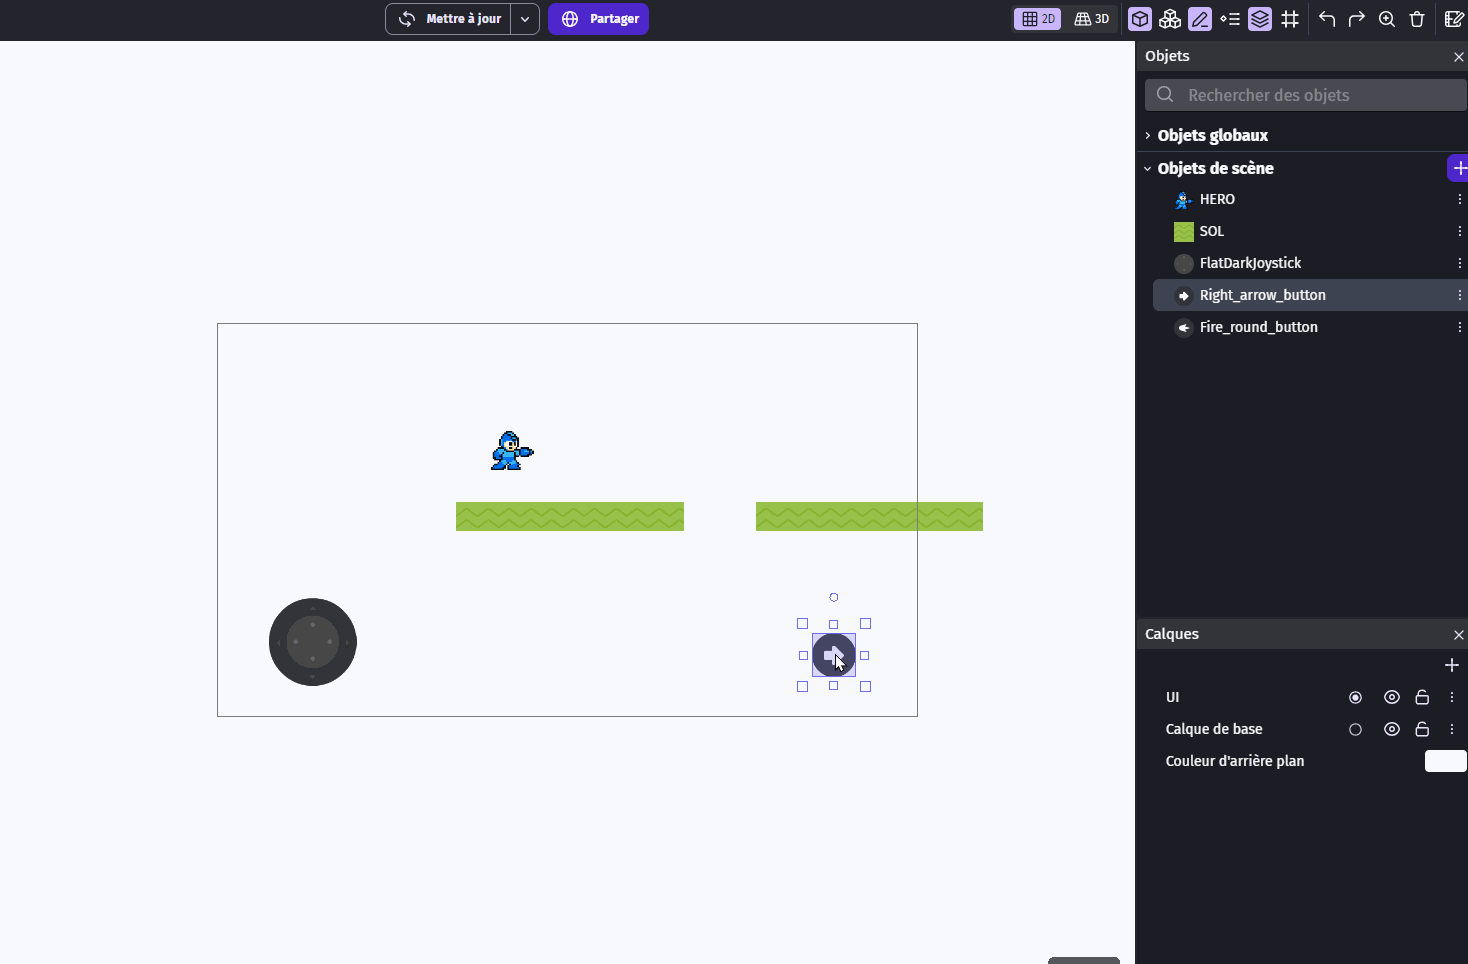Screen dimensions: 1468x964
Task: Select the HERO character on canvas
Action: pos(512,451)
